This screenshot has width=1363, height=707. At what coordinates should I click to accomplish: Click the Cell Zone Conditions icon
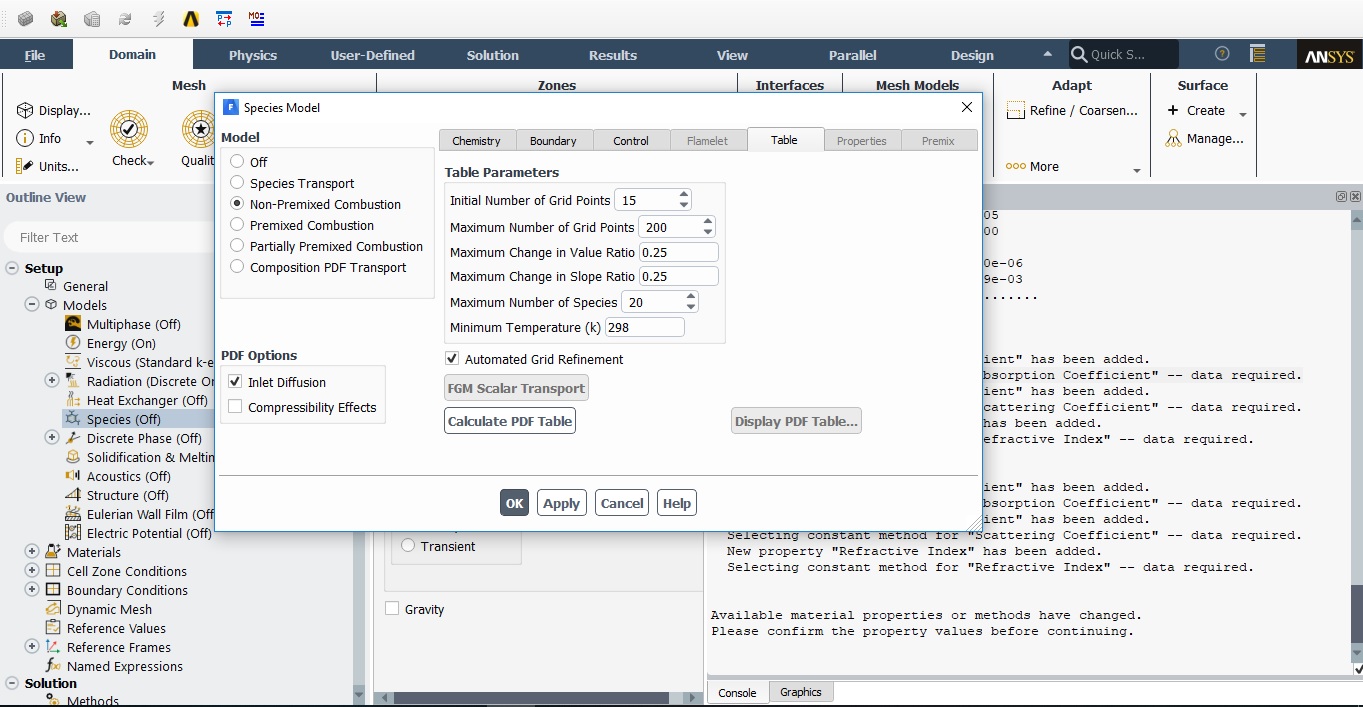click(x=53, y=571)
